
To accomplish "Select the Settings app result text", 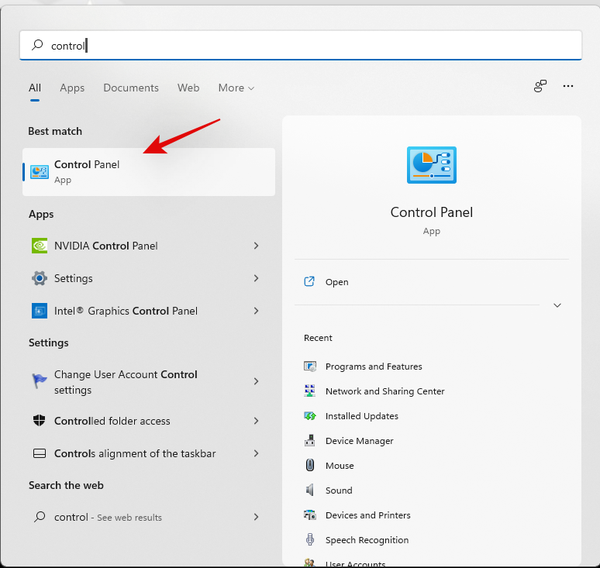I will point(73,278).
